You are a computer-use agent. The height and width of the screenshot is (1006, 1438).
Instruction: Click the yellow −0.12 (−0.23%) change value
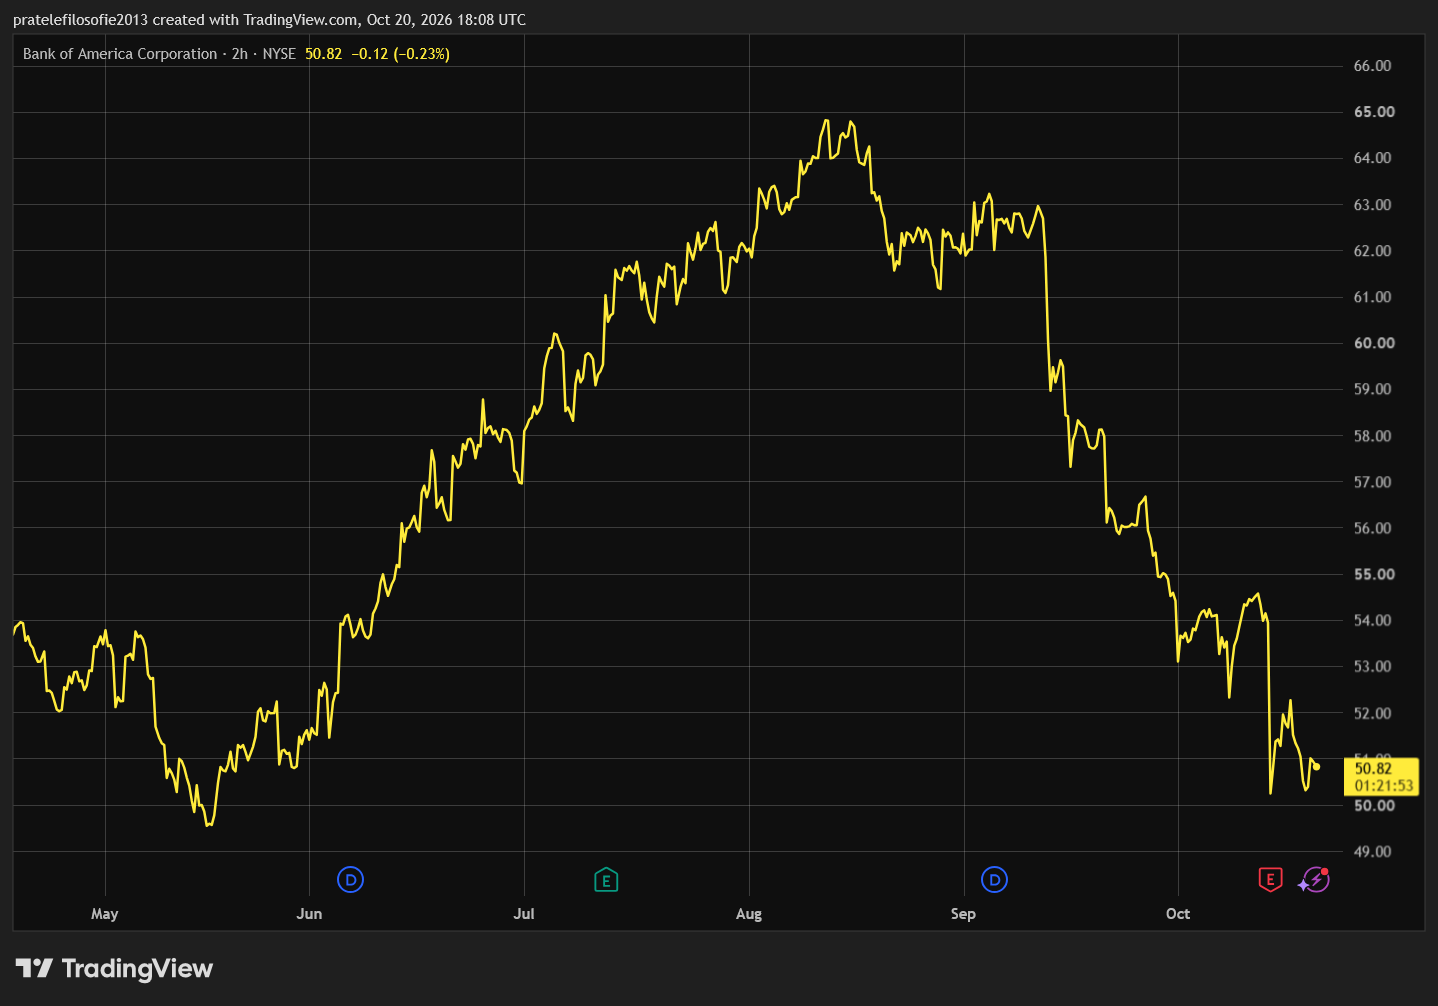[400, 54]
